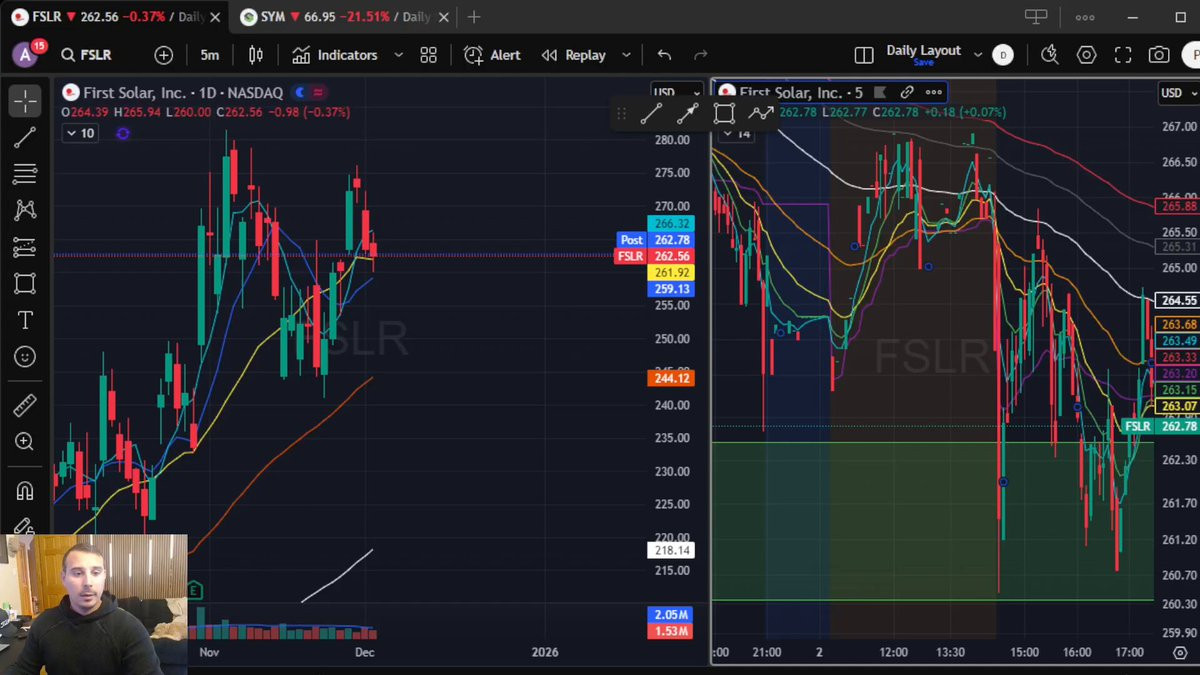Open the forecasting and measurement tools

click(25, 247)
